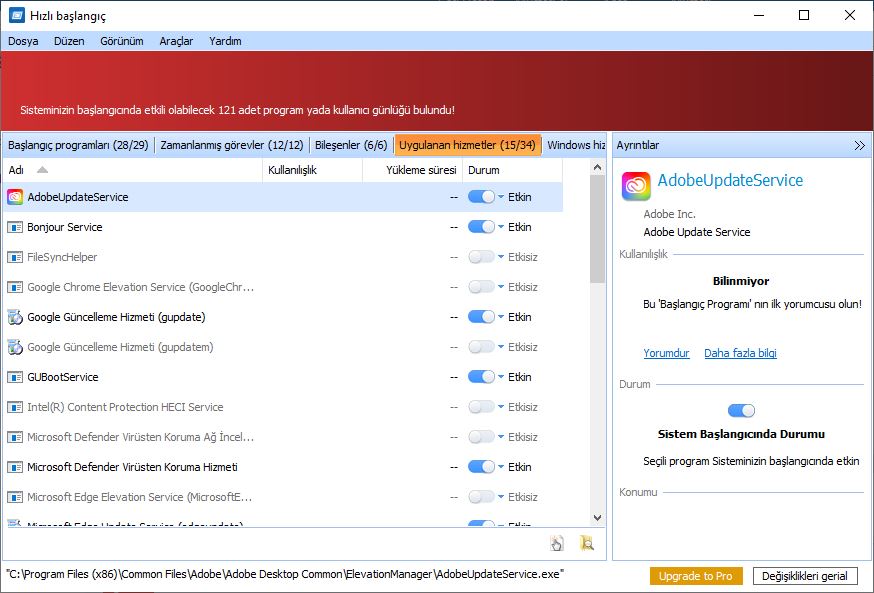
Task: Click the scrollbar down arrow of service list
Action: click(x=598, y=518)
